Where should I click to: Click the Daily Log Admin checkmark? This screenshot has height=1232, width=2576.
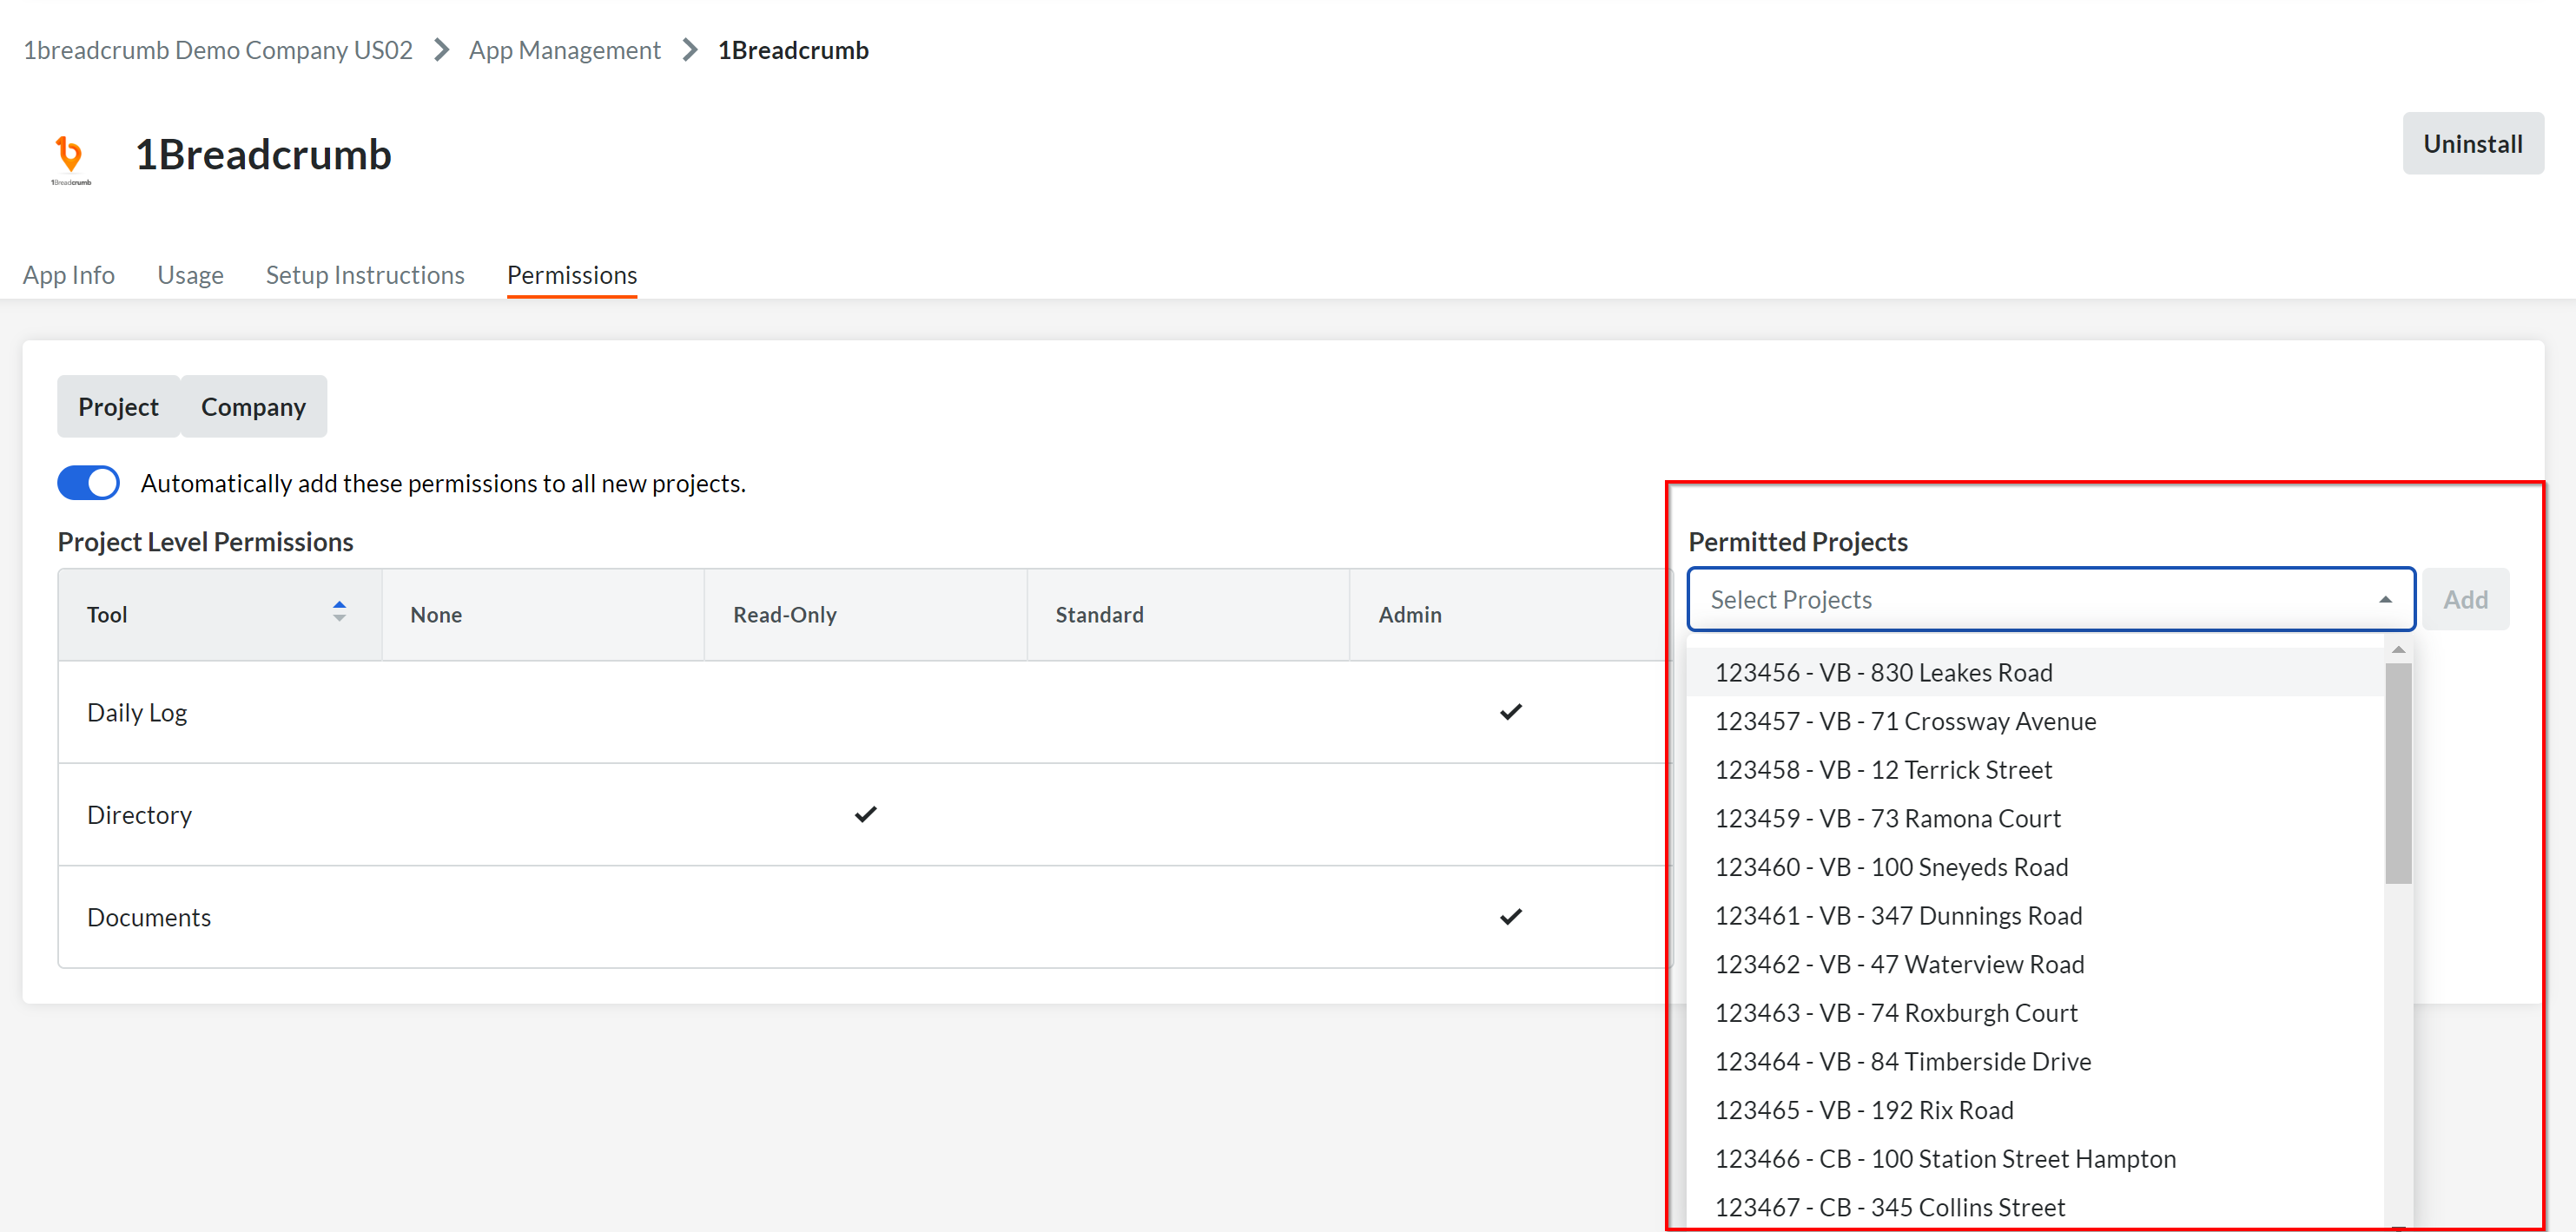1510,712
